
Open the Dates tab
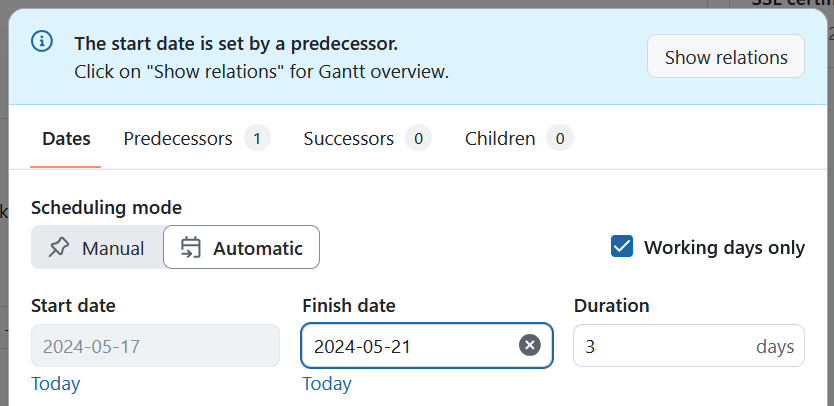66,139
